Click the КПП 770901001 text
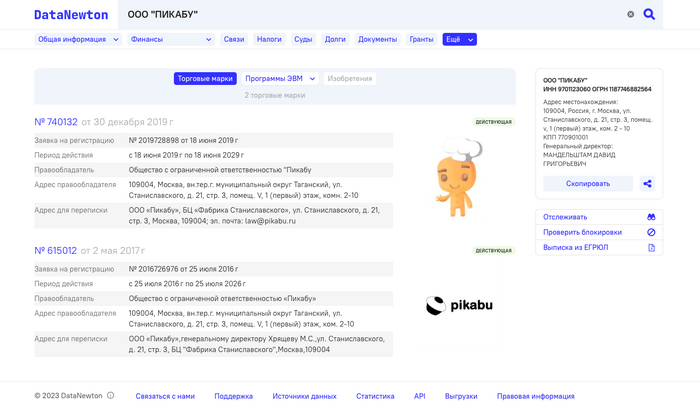The height and width of the screenshot is (409, 700). click(566, 137)
